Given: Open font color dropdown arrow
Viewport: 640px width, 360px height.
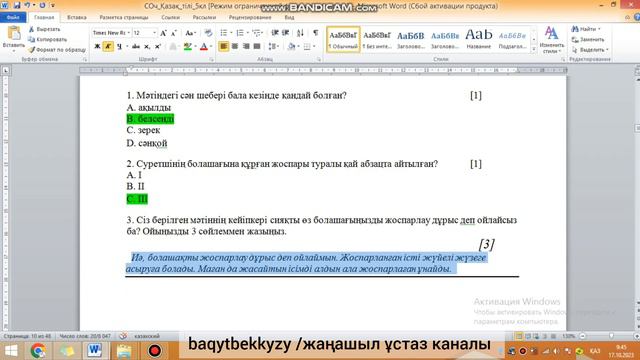Looking at the screenshot, I should click(x=211, y=47).
